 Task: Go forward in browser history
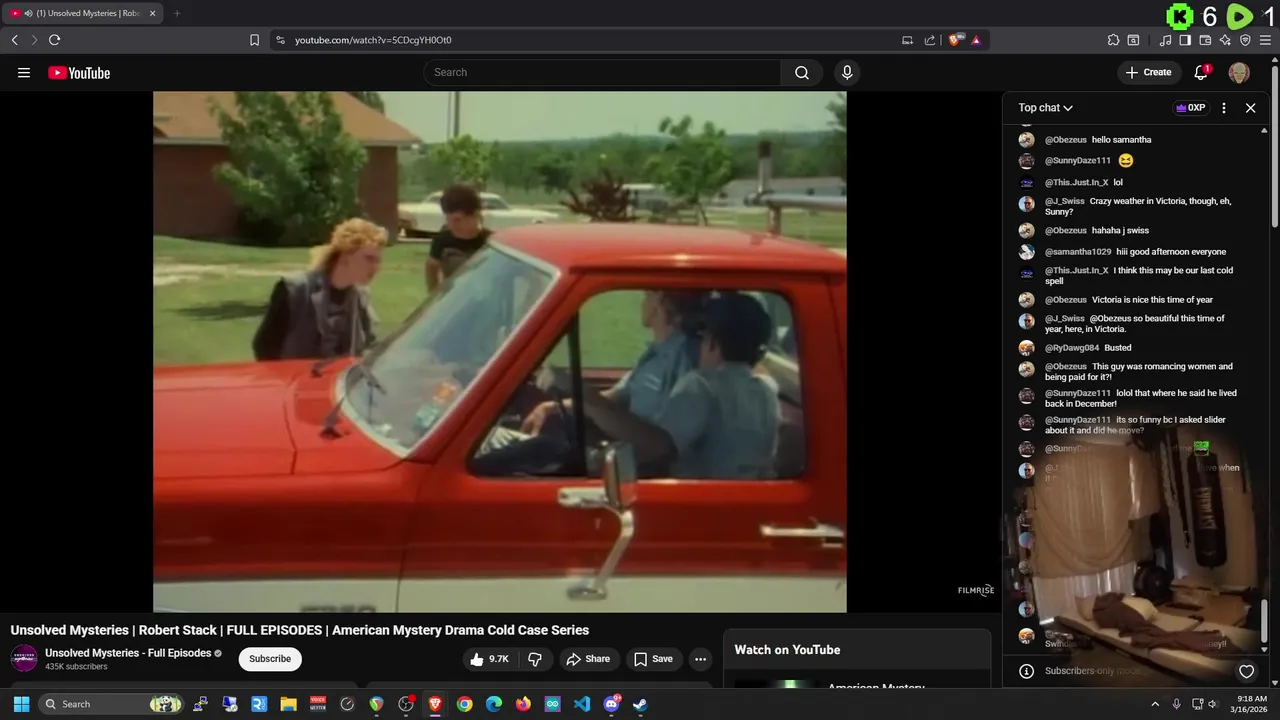pyautogui.click(x=34, y=40)
